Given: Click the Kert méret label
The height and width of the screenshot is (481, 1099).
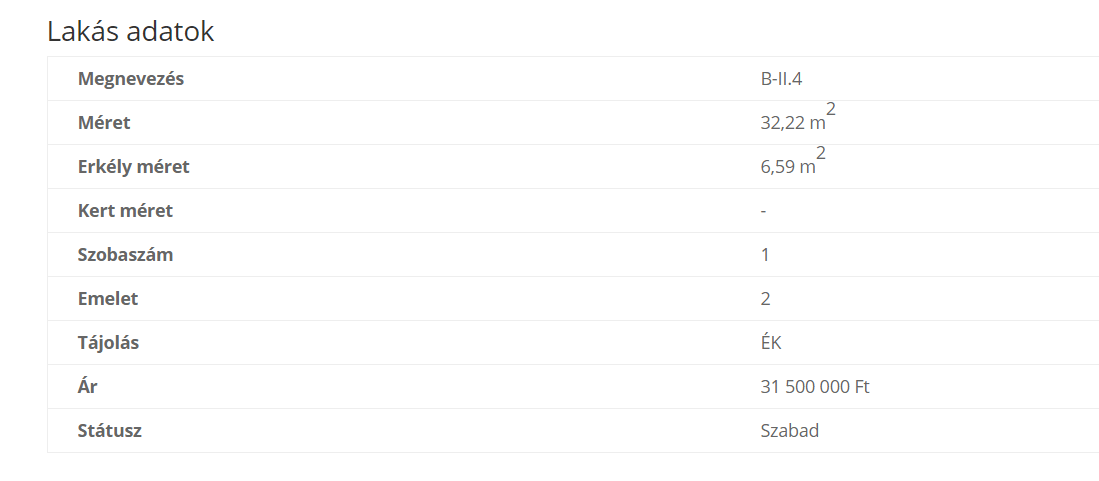Looking at the screenshot, I should point(125,210).
